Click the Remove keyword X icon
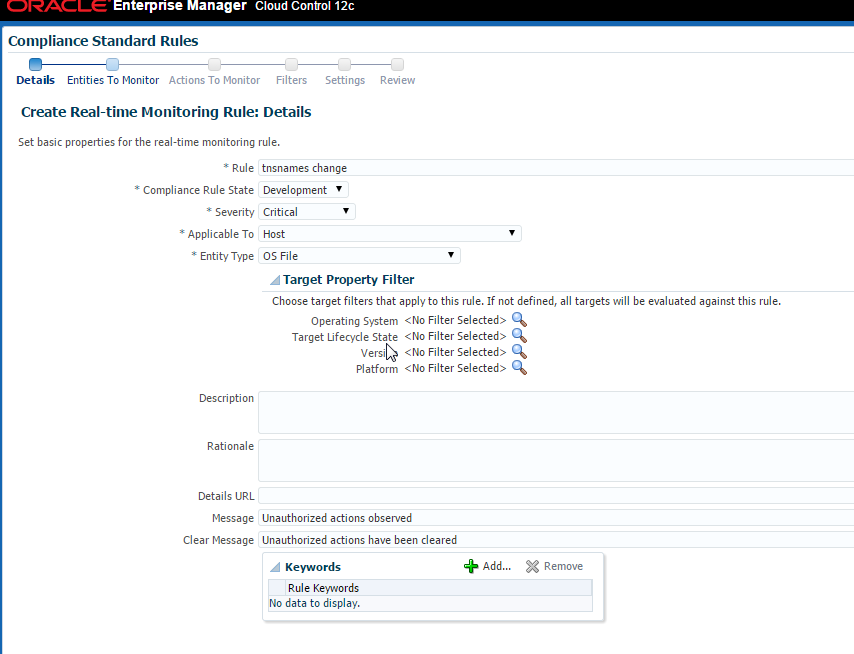Viewport: 854px width, 654px height. [x=532, y=566]
